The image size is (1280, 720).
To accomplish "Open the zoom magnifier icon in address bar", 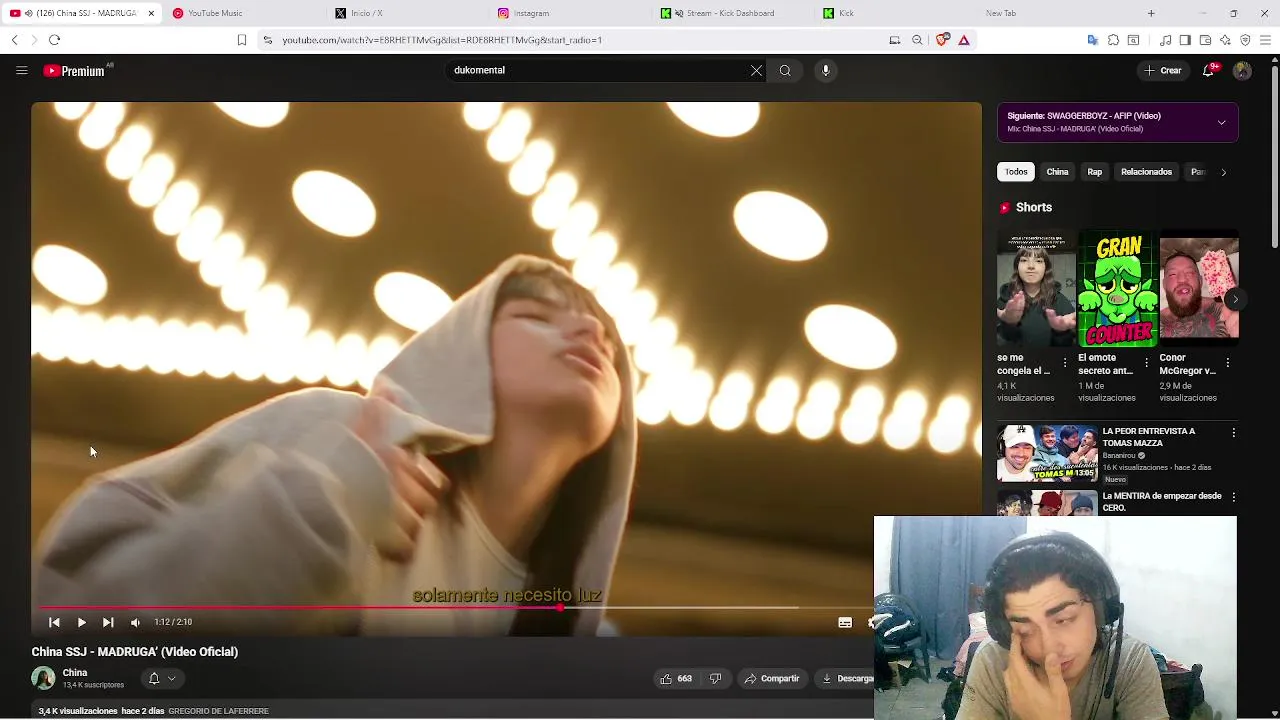I will (917, 40).
